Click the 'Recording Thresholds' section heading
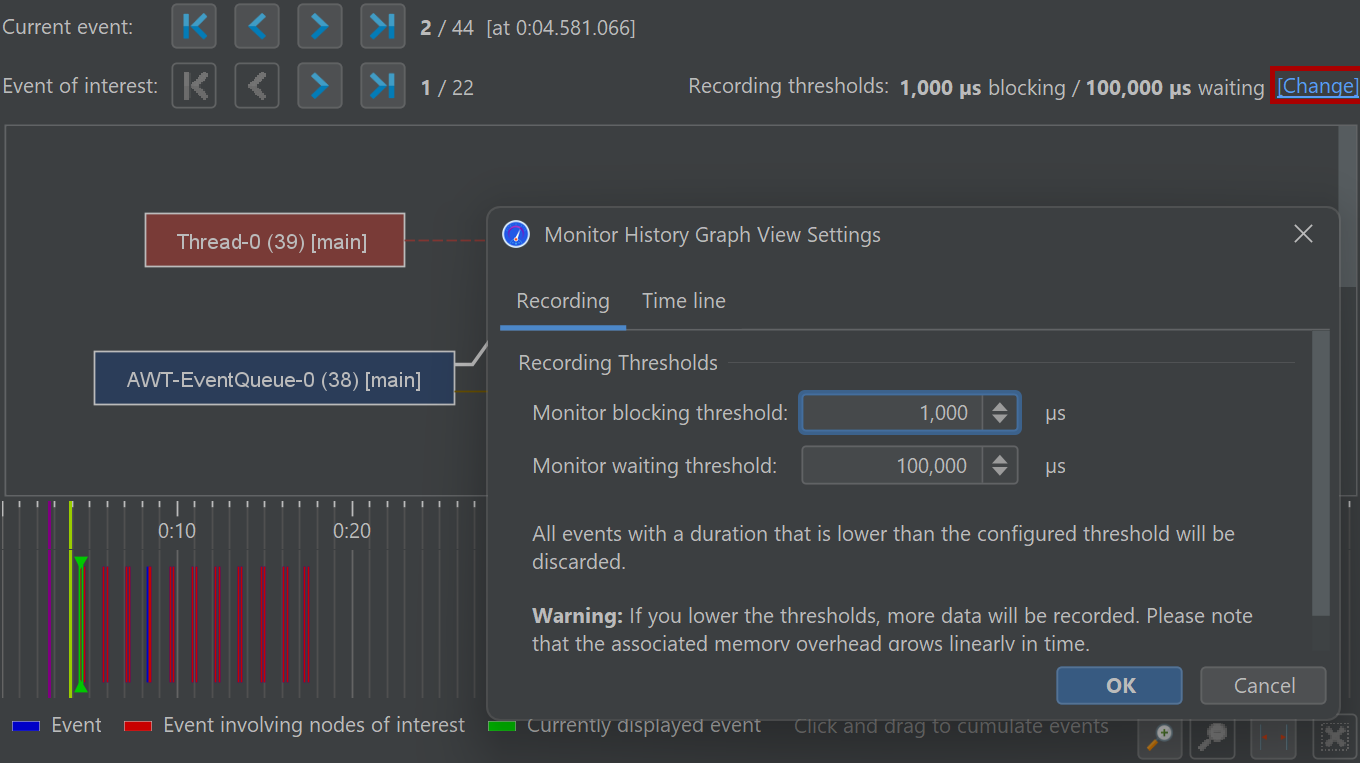The width and height of the screenshot is (1360, 763). tap(618, 363)
